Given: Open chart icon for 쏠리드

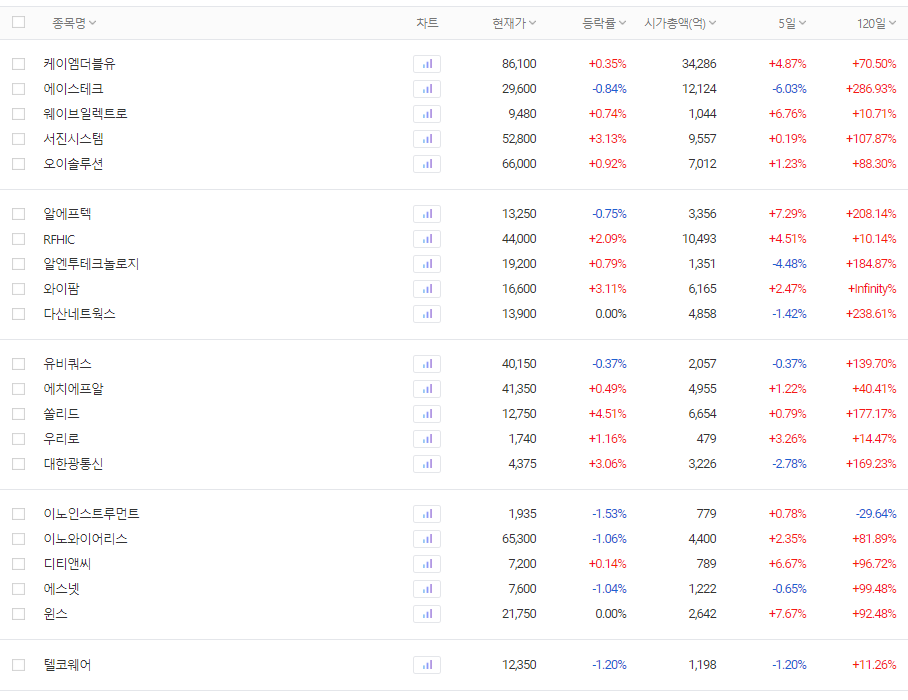Looking at the screenshot, I should (427, 414).
